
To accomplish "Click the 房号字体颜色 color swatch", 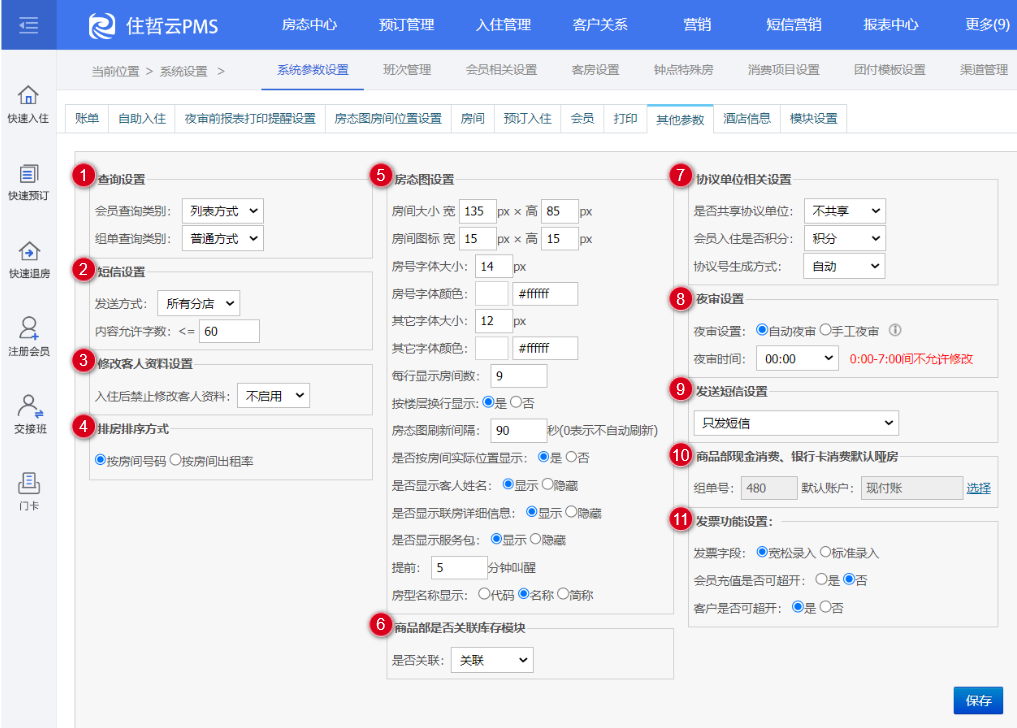I will click(492, 293).
